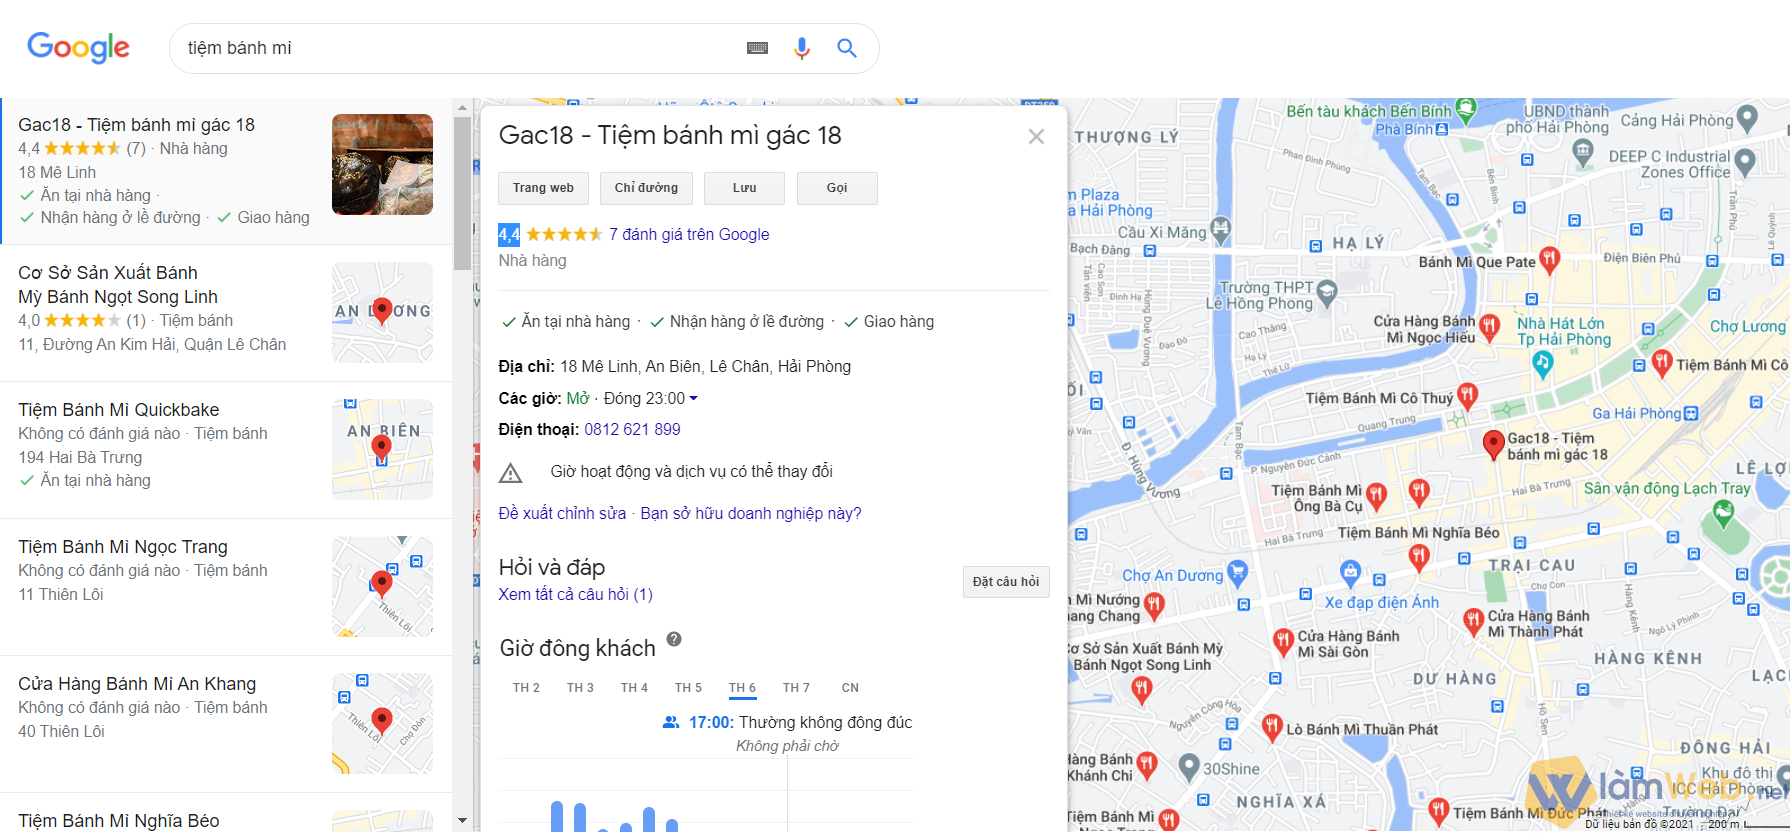Screen dimensions: 1790x834
Task: Switch to CN busy-hours tab
Action: [x=850, y=688]
